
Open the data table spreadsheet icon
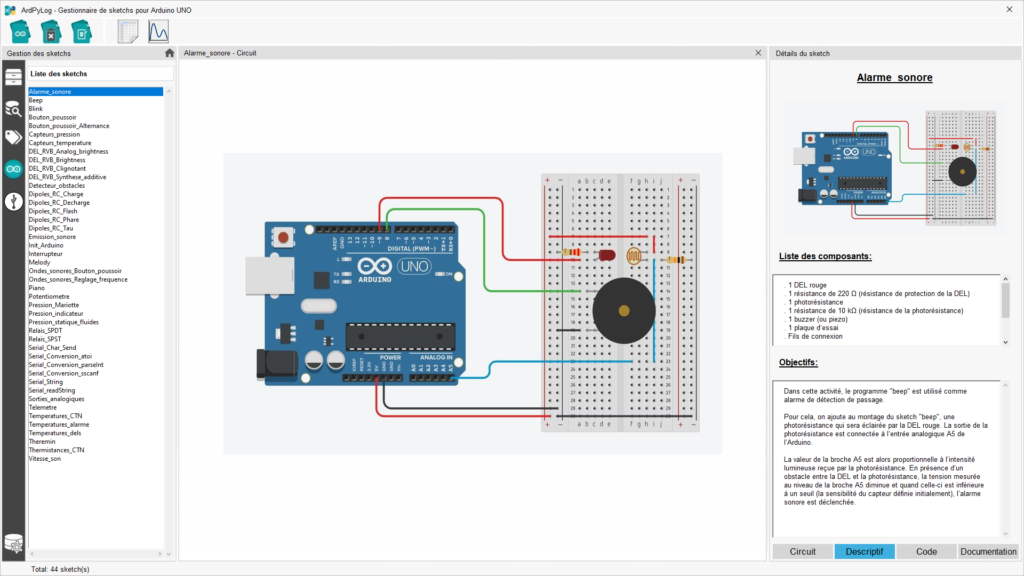pyautogui.click(x=128, y=31)
